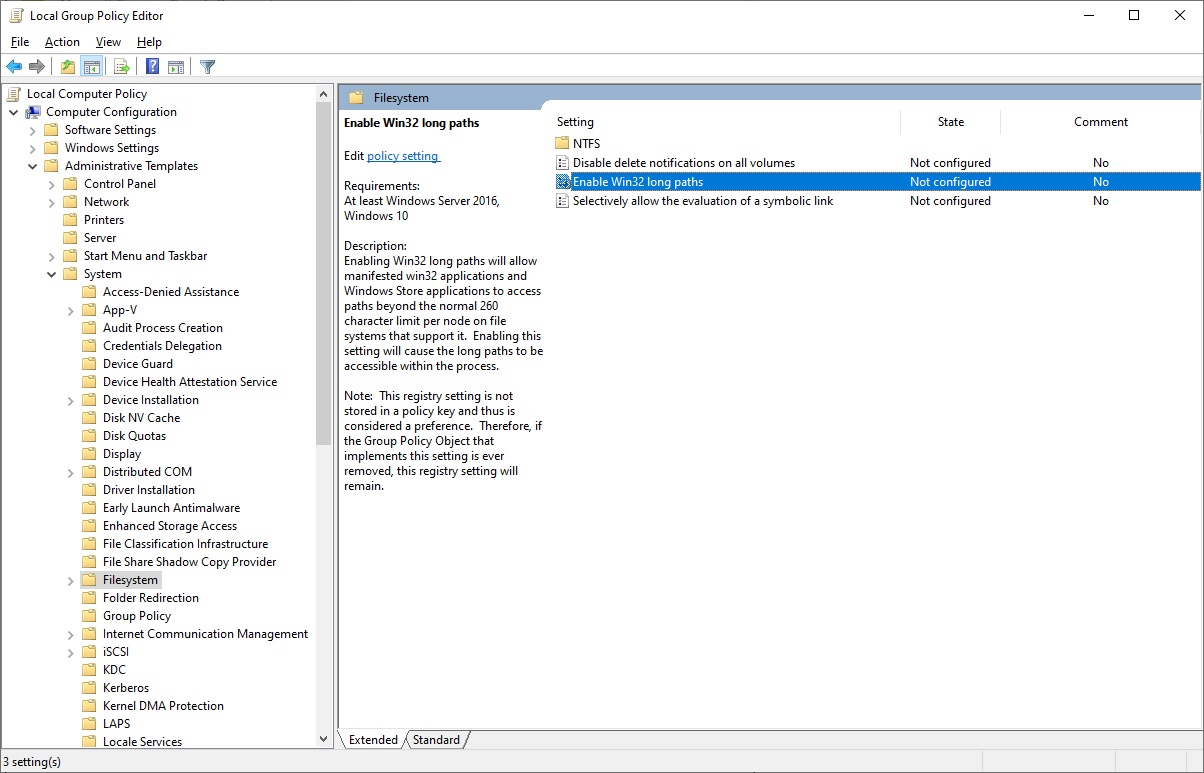Click the NTFS folder name in the list
Image resolution: width=1204 pixels, height=773 pixels.
tap(587, 144)
